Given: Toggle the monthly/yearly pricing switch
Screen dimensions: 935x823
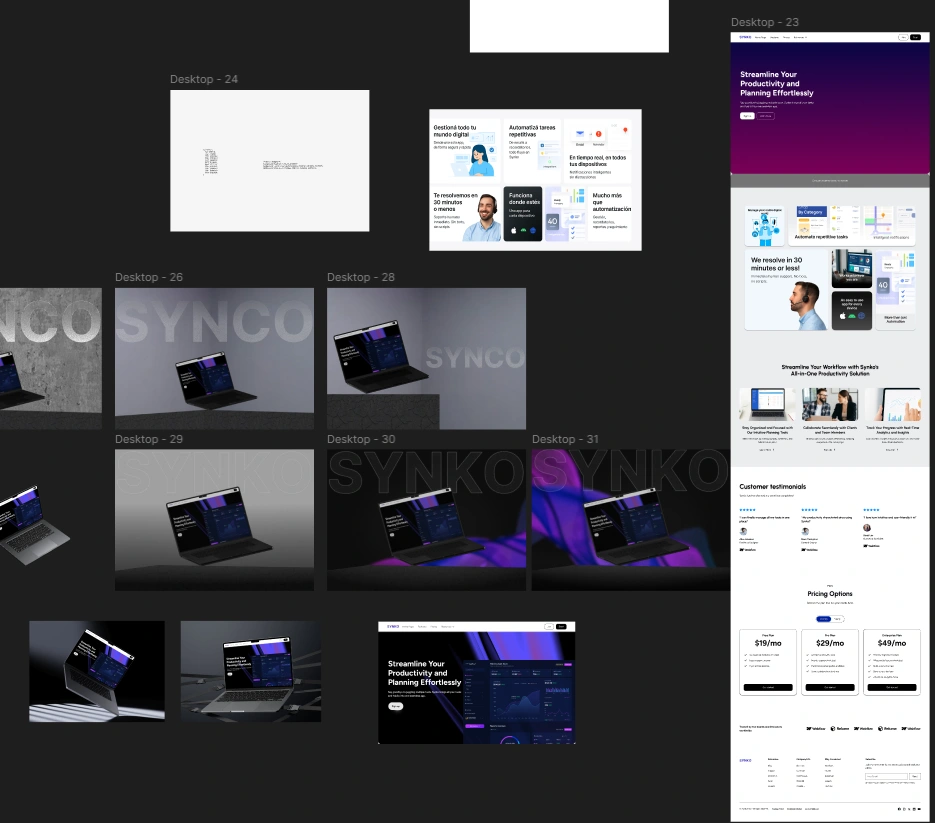Looking at the screenshot, I should pos(830,619).
